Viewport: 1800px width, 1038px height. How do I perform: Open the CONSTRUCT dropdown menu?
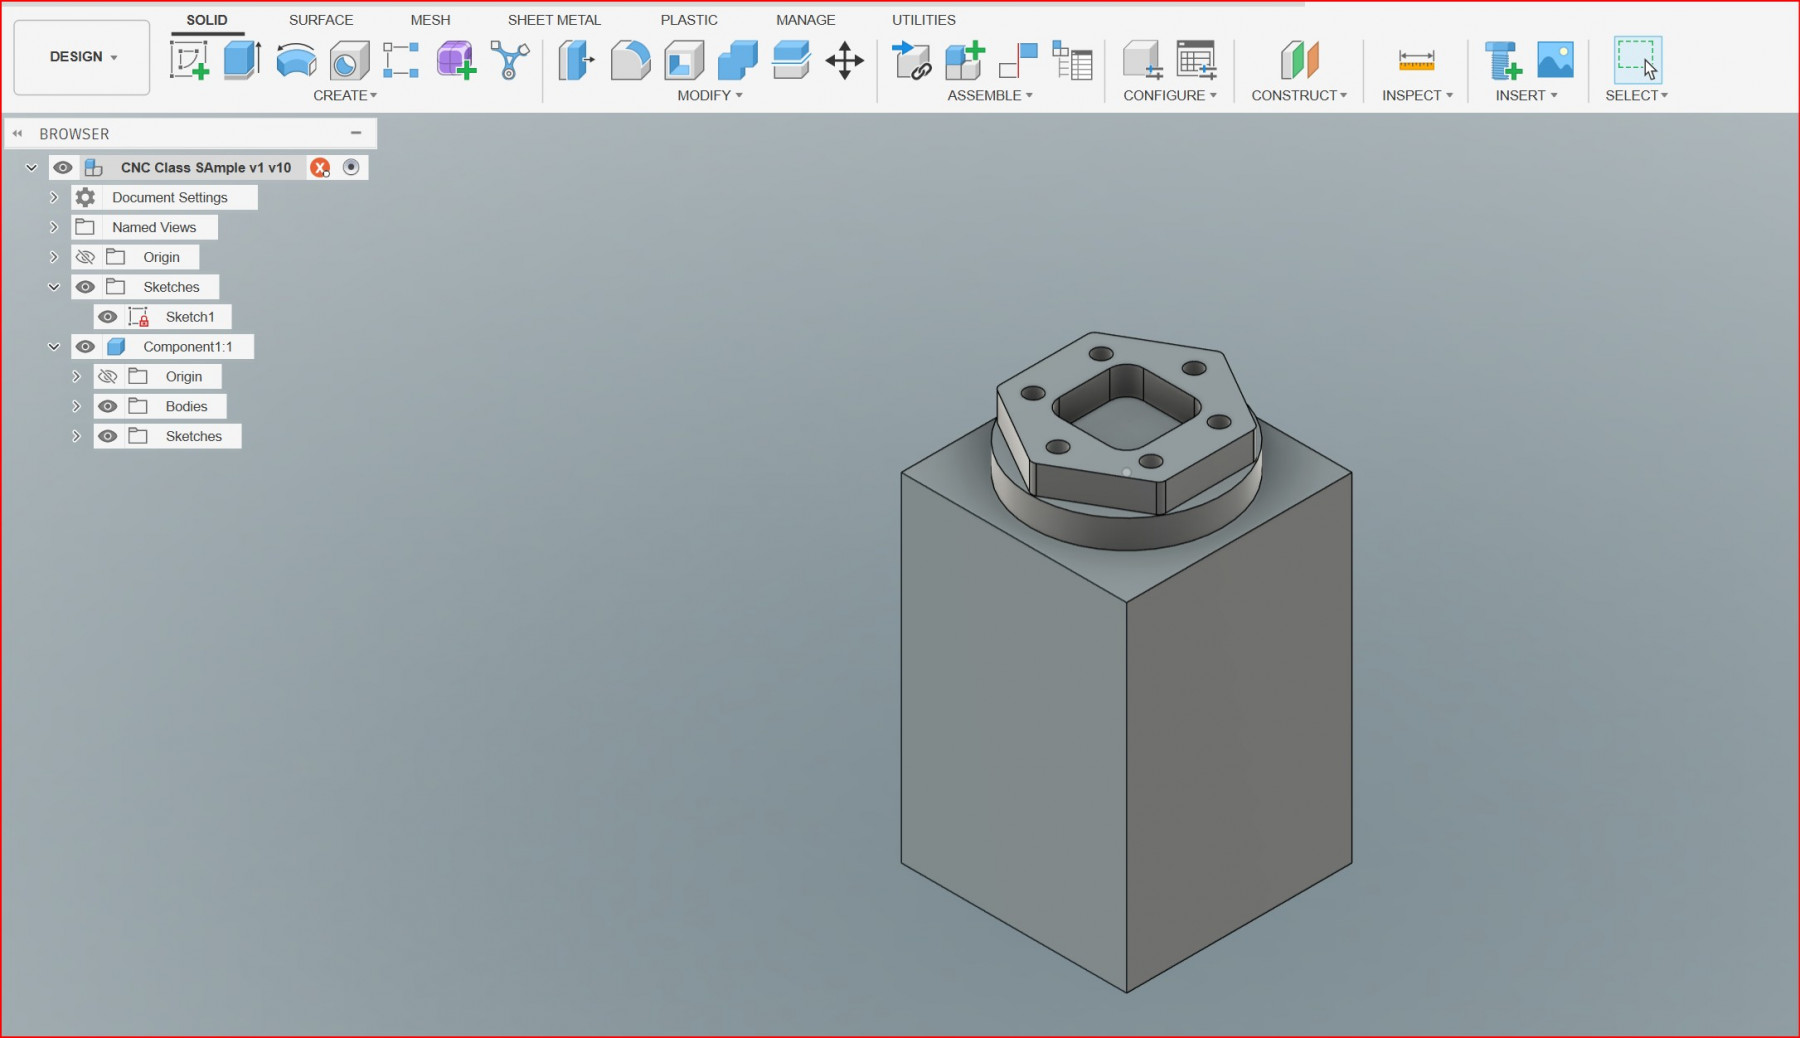click(1299, 96)
